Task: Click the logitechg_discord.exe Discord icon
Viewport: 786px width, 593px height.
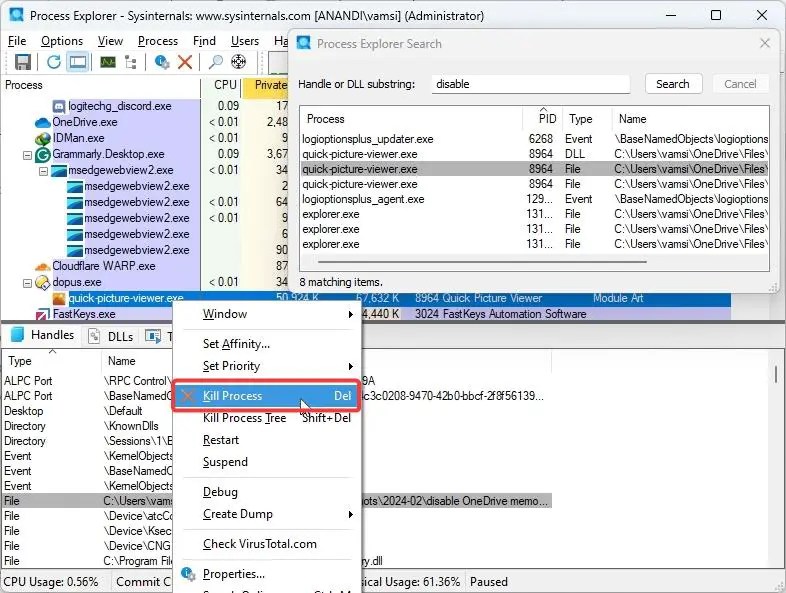Action: tap(59, 106)
